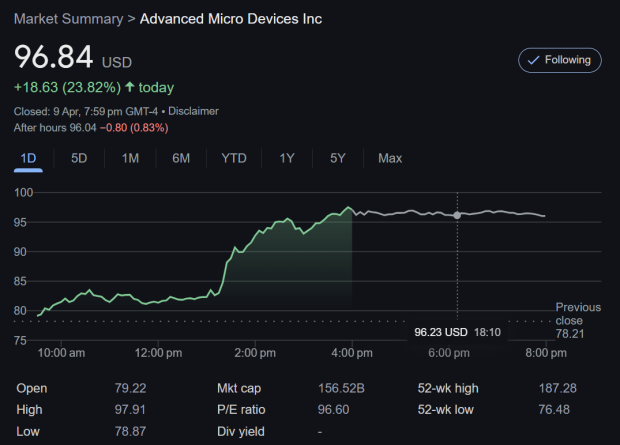
Task: Switch to the YTD time range tab
Action: tap(234, 159)
